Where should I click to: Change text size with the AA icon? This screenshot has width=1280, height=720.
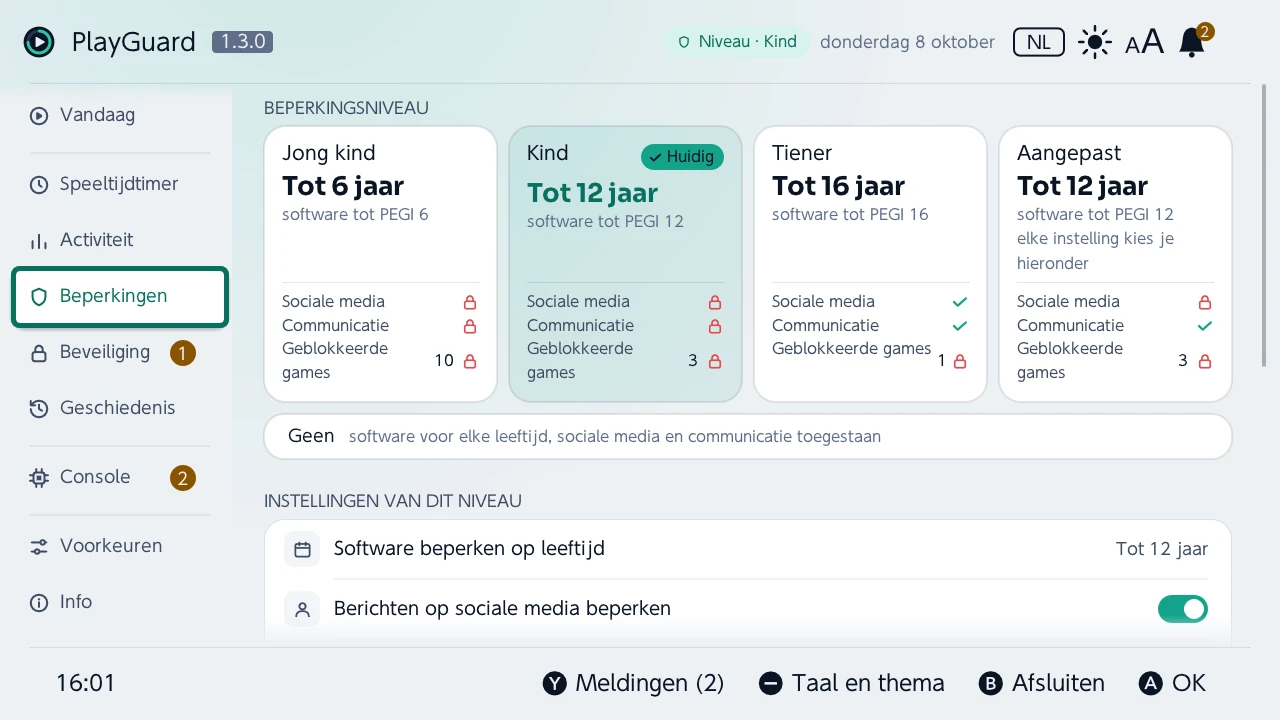pyautogui.click(x=1144, y=42)
